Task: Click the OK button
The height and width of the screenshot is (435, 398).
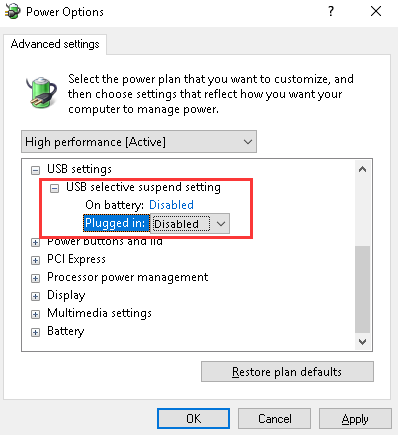Action: tap(193, 419)
